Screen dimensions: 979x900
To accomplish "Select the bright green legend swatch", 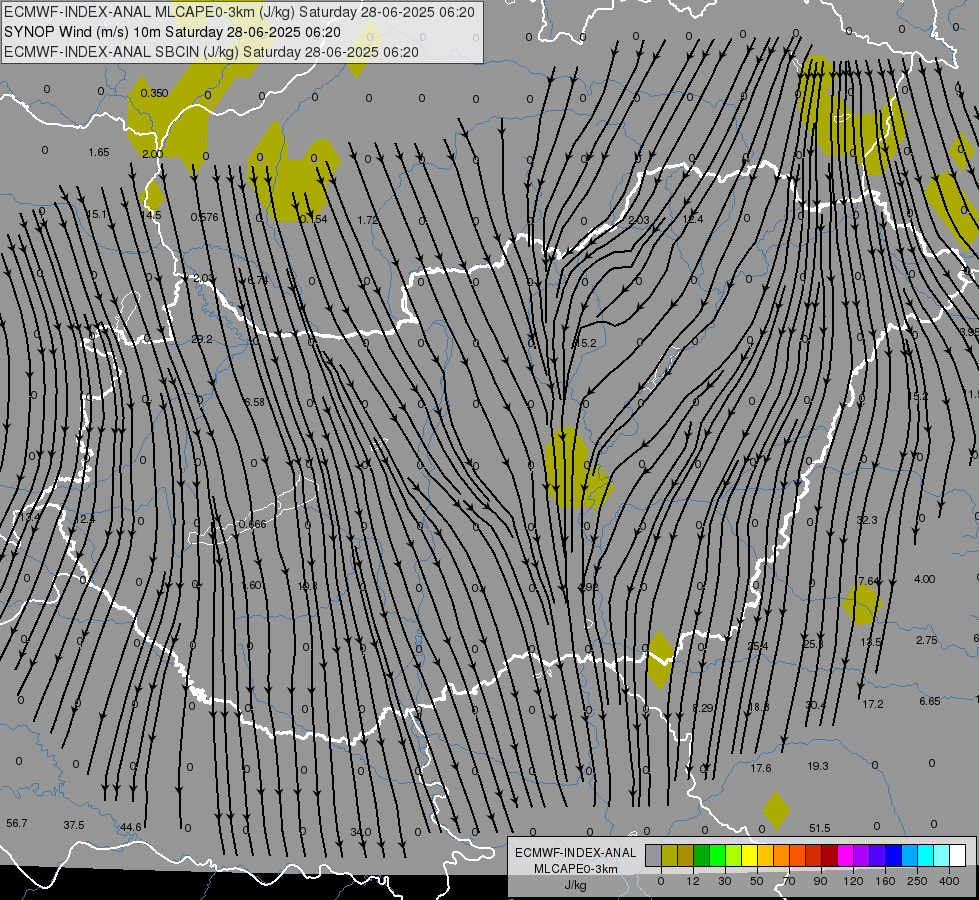I will [718, 856].
